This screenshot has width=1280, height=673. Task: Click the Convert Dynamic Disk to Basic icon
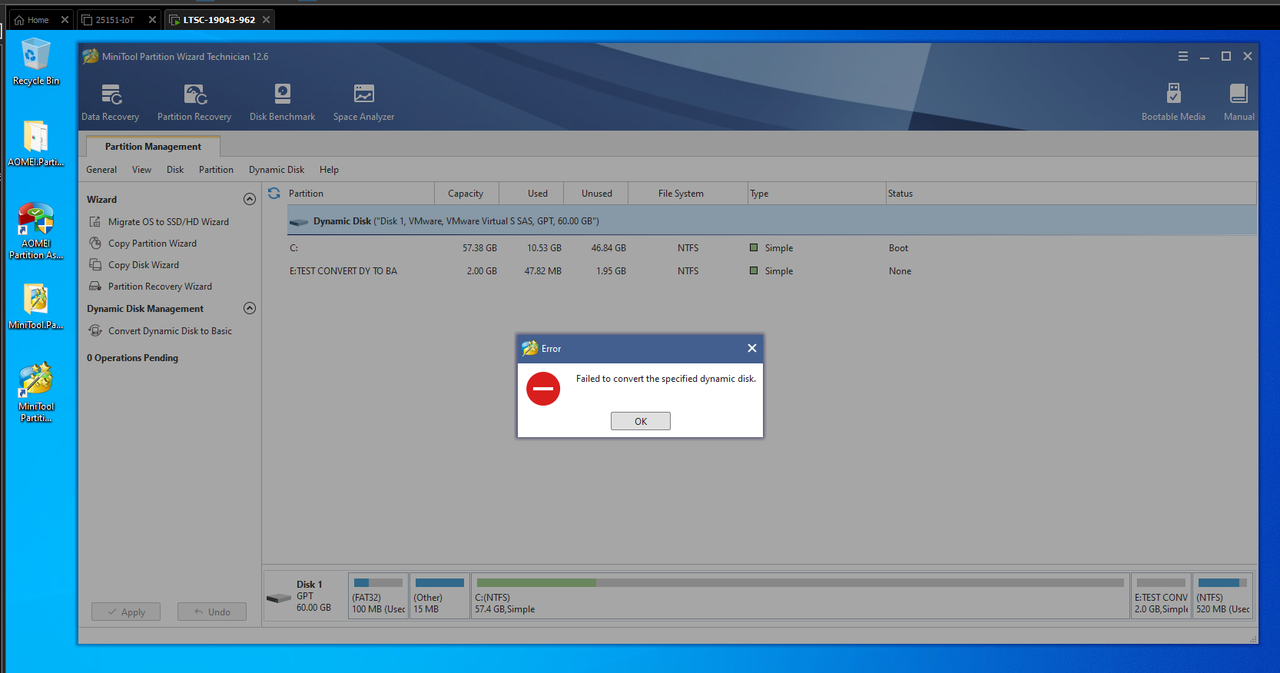[95, 331]
